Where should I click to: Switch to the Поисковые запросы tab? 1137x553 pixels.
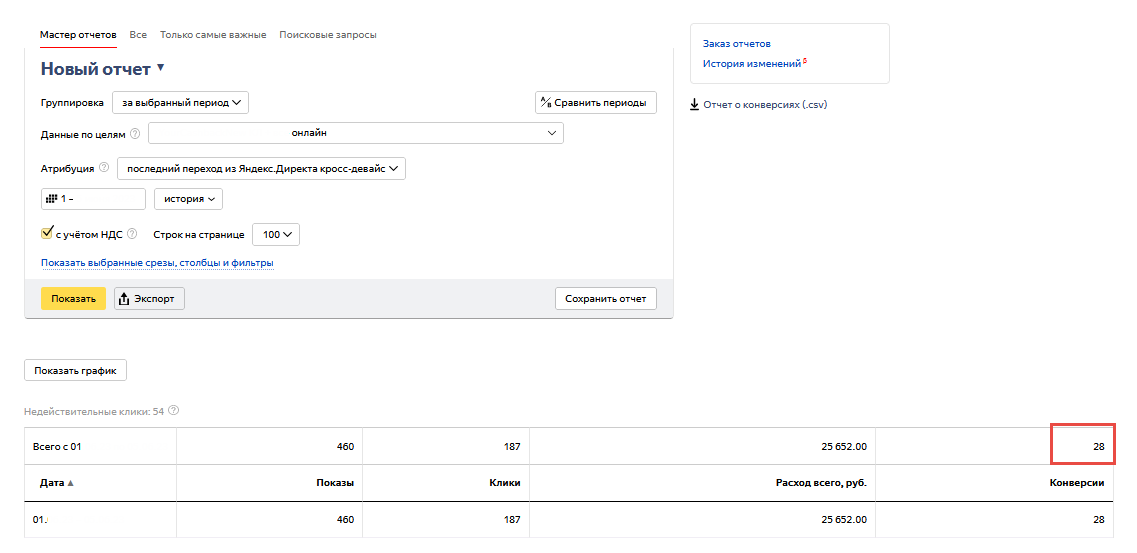327,35
